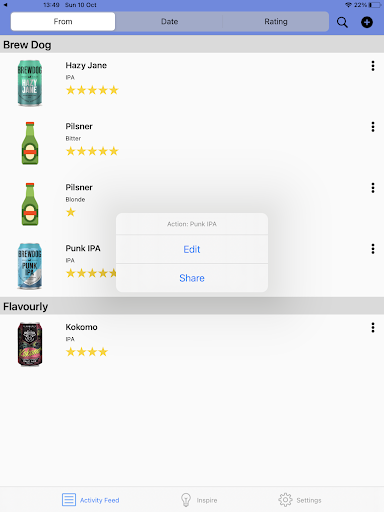
Task: Tap the Kokomo can image
Action: (30, 344)
